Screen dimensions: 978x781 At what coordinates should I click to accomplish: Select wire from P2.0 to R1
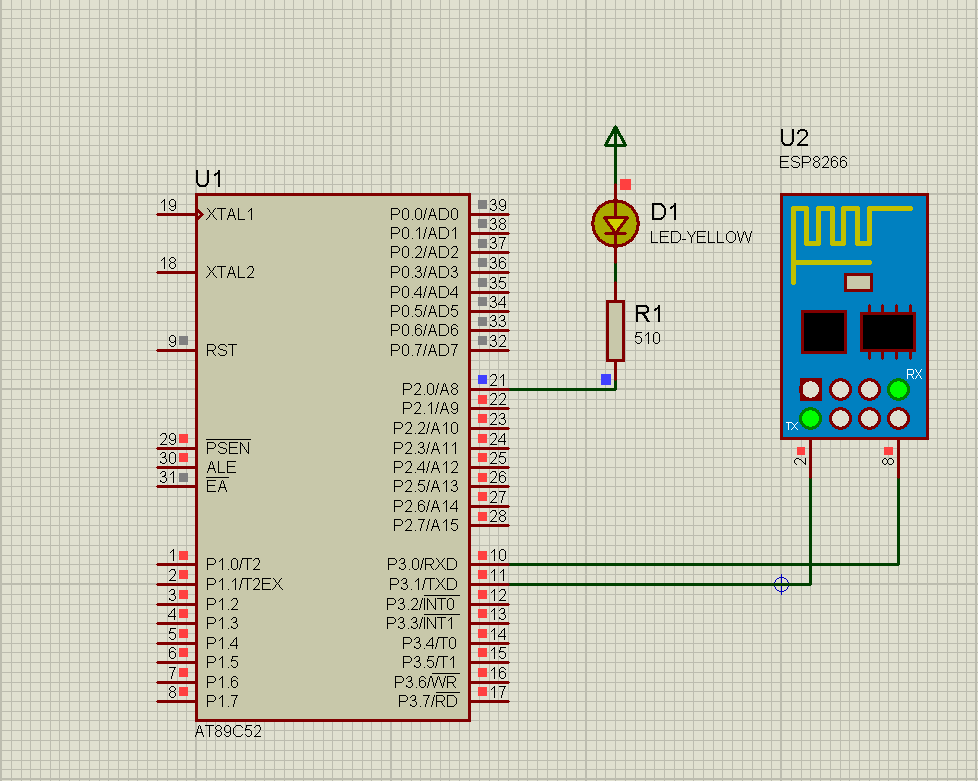[x=561, y=389]
